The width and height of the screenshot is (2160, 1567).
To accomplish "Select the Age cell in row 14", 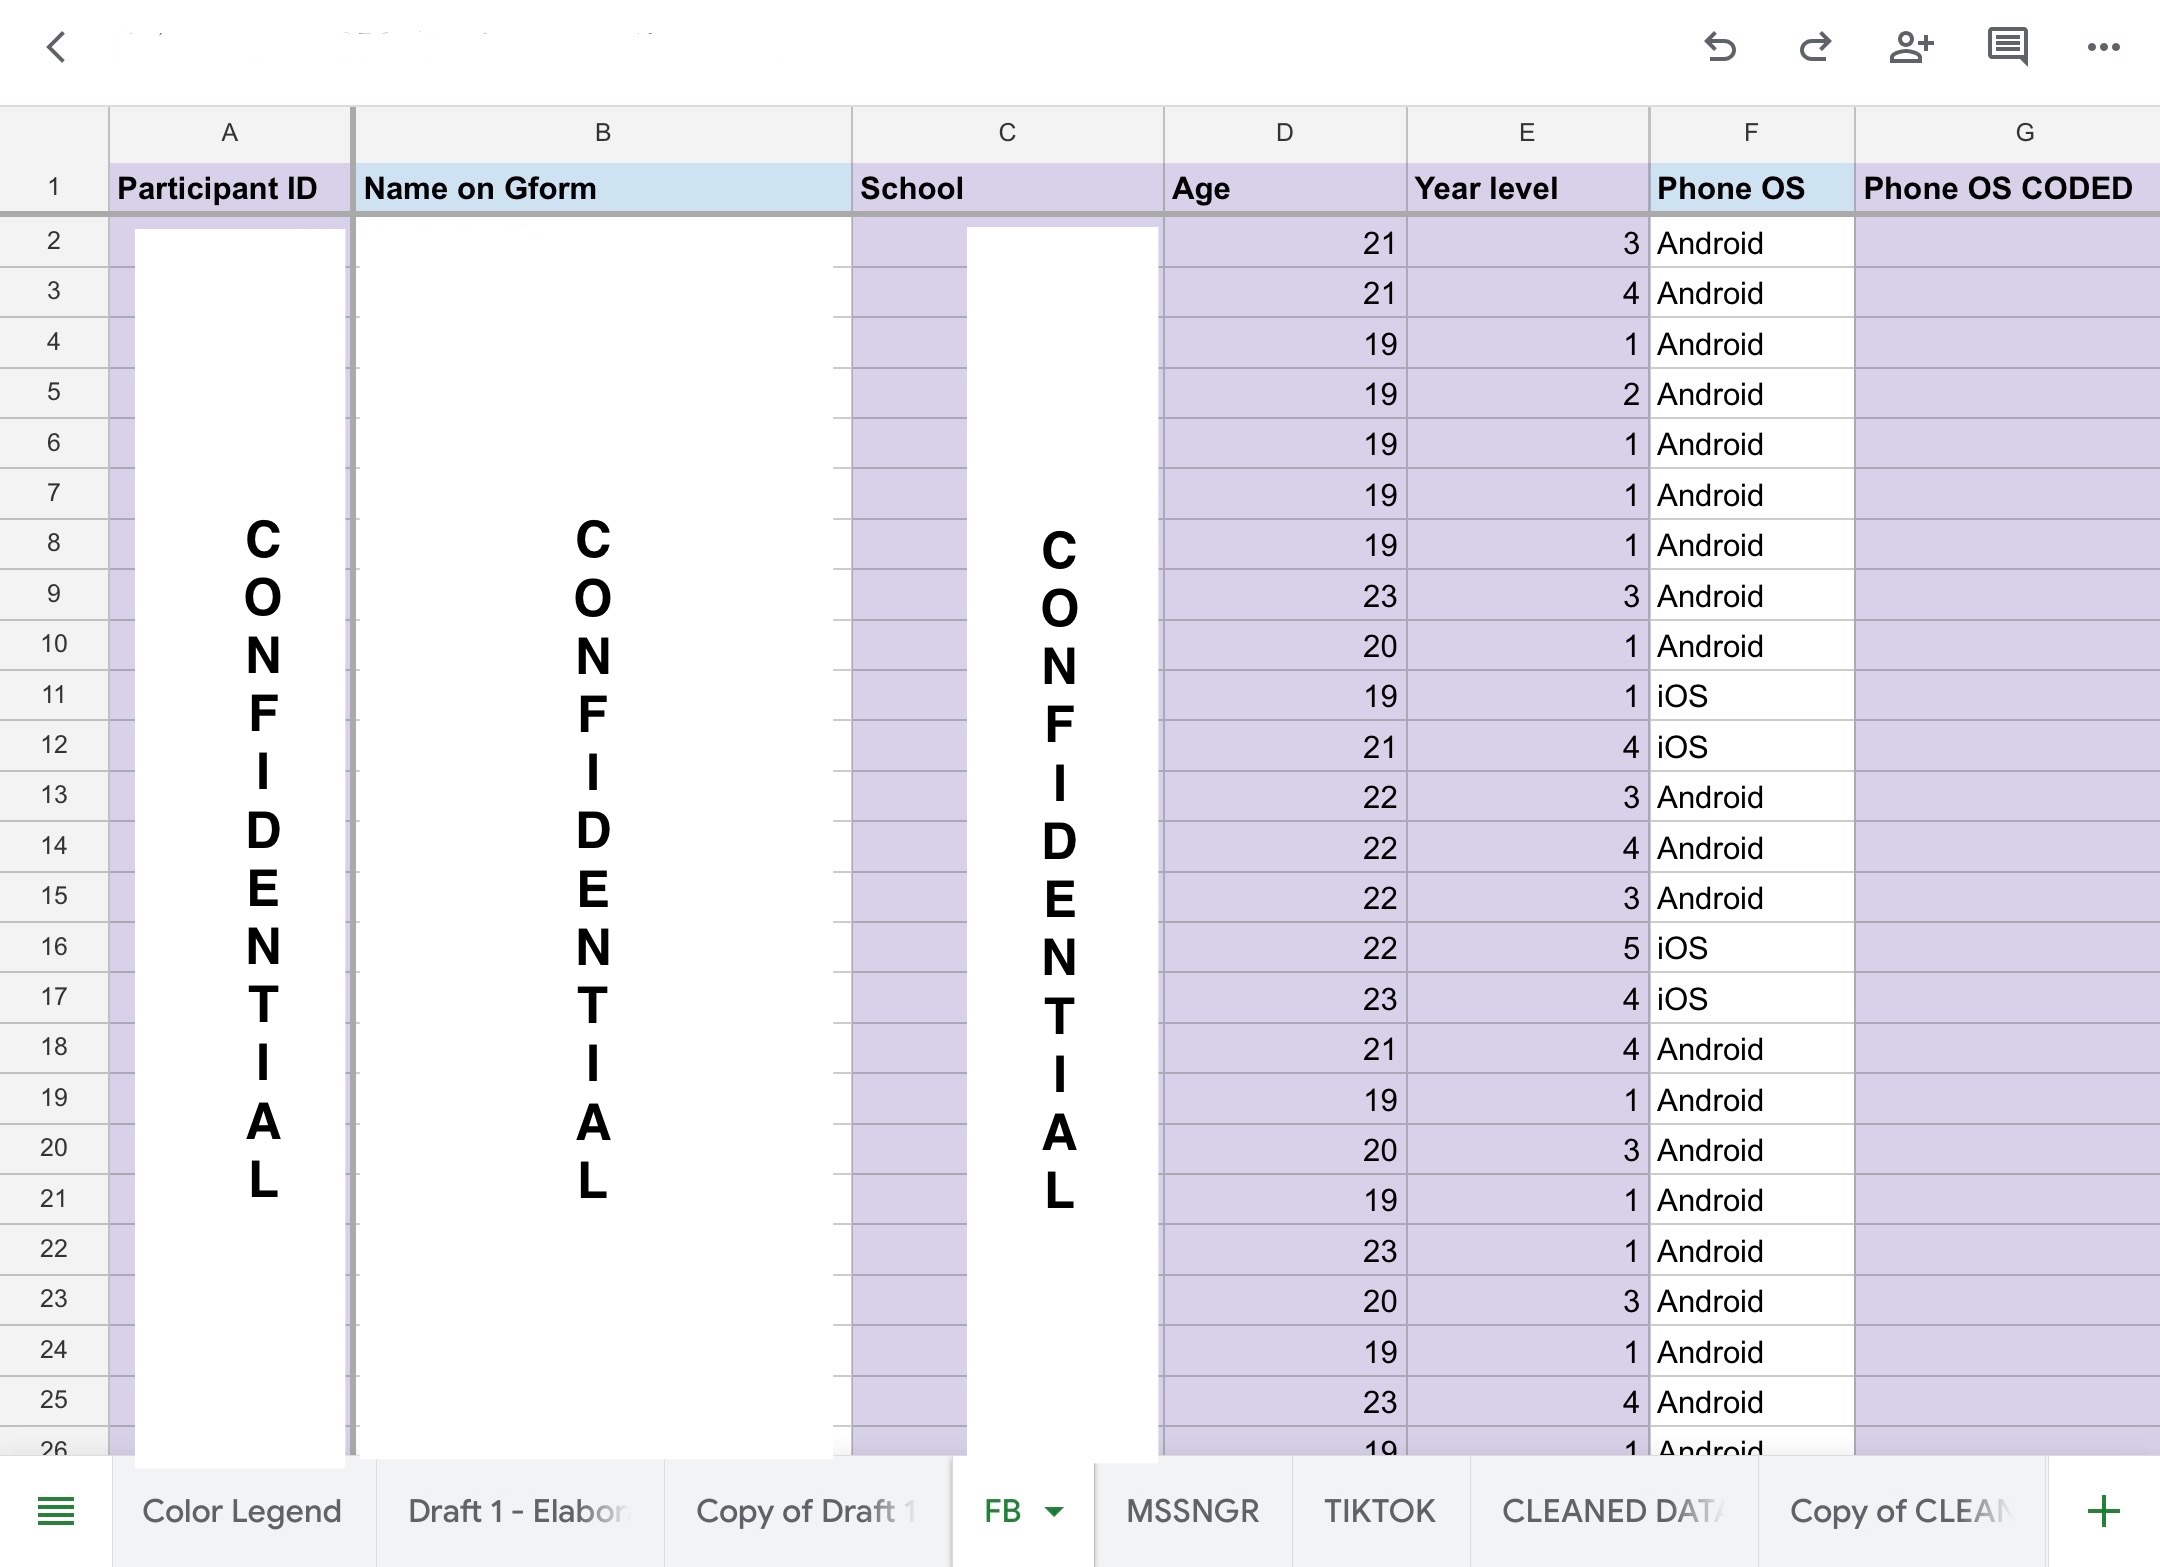I will (x=1285, y=848).
